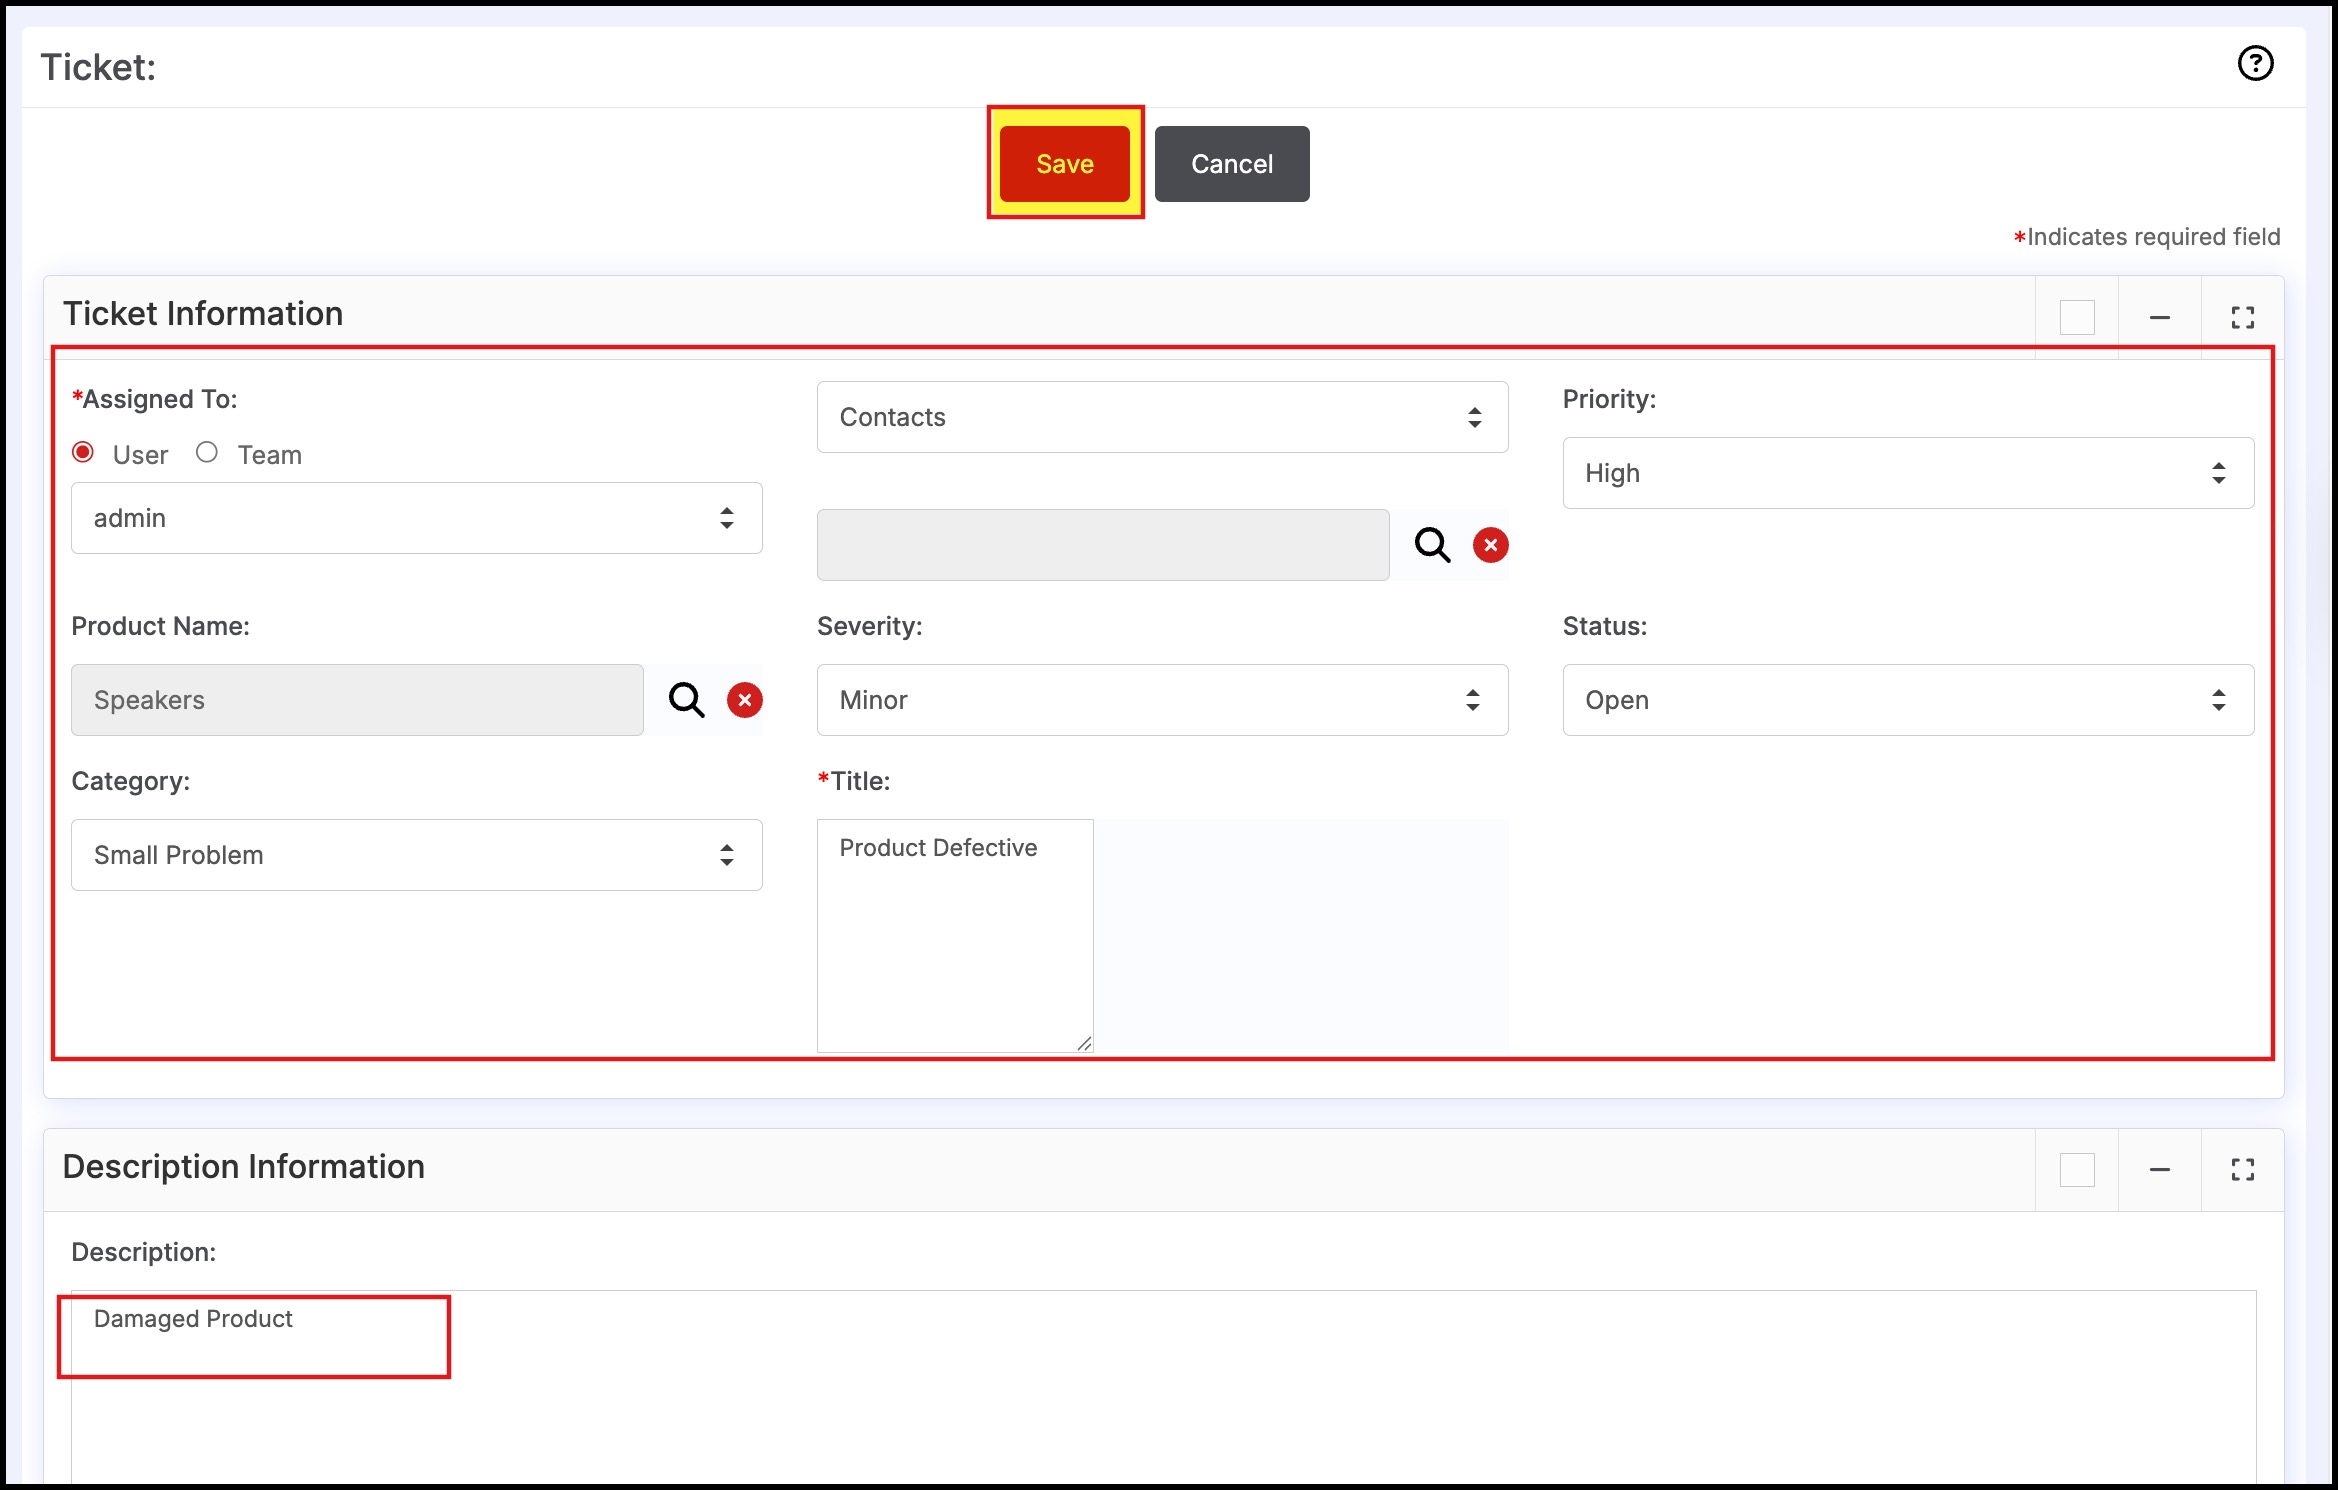Viewport: 2338px width, 1490px height.
Task: Open the help question mark icon
Action: click(x=2255, y=64)
